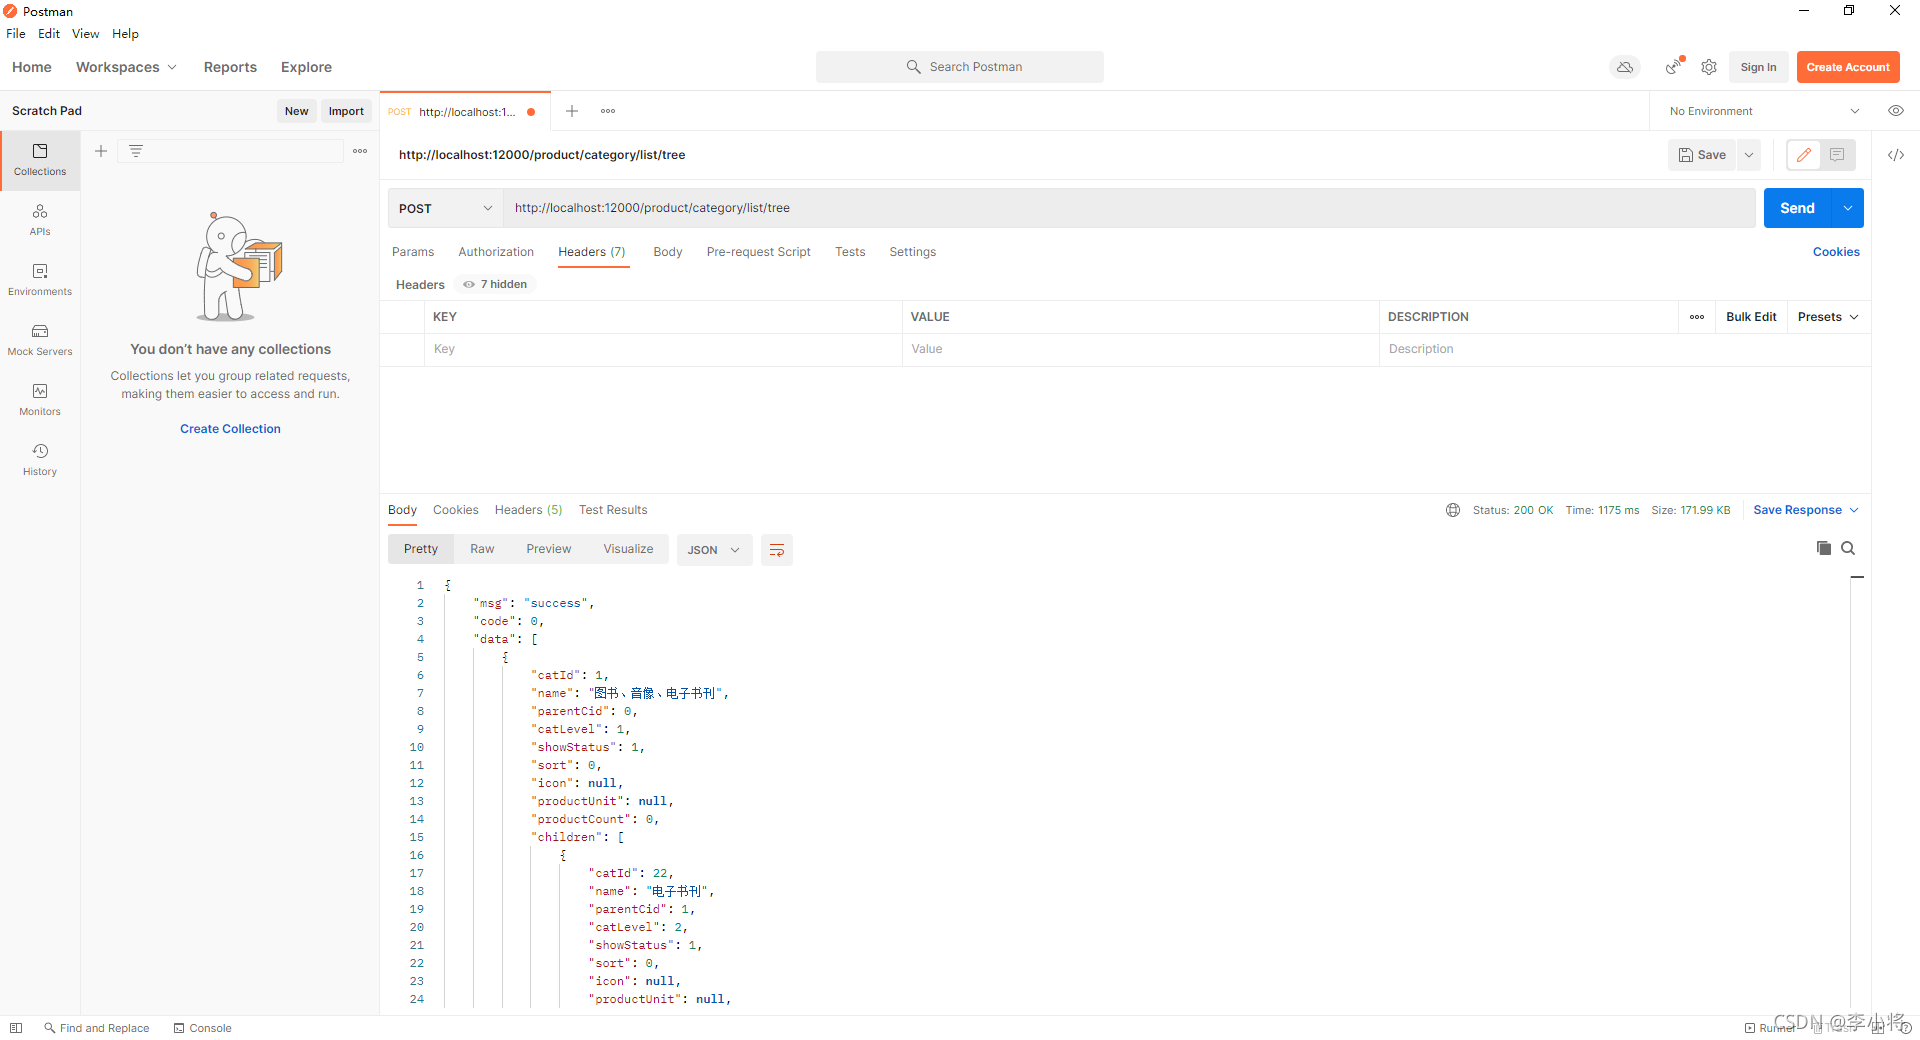Click the Create Account button

click(x=1848, y=67)
